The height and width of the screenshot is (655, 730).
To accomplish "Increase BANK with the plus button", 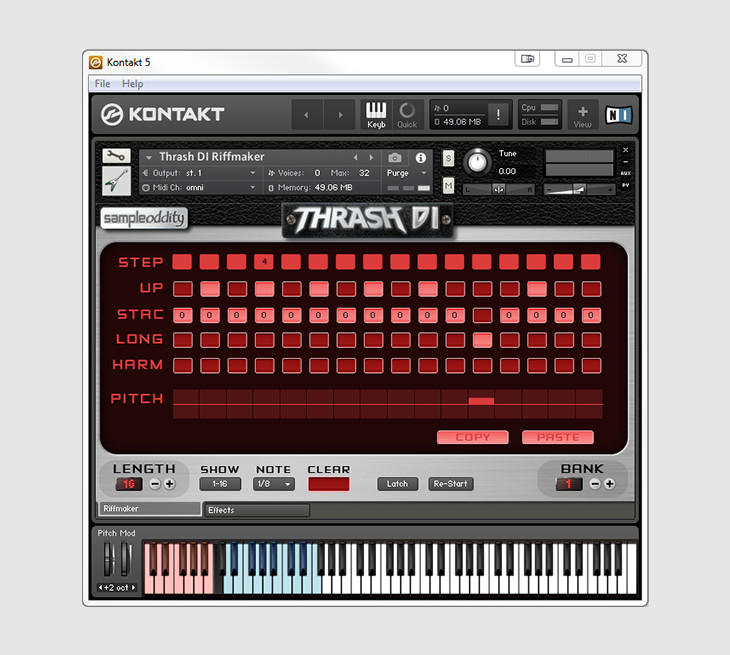I will pos(609,484).
